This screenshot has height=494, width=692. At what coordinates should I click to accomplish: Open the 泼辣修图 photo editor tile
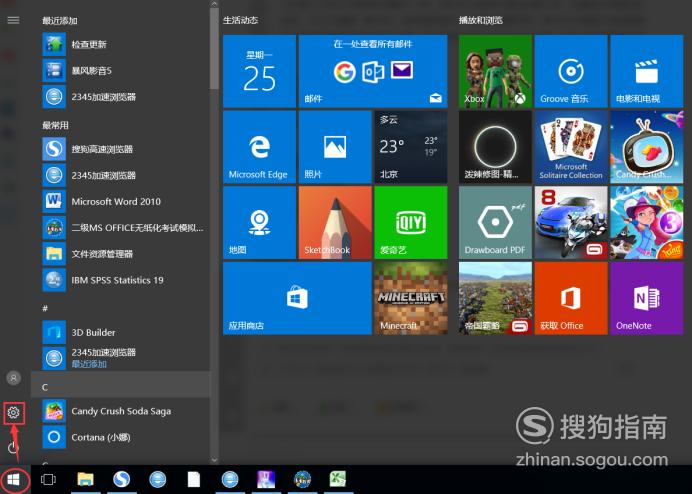(495, 147)
